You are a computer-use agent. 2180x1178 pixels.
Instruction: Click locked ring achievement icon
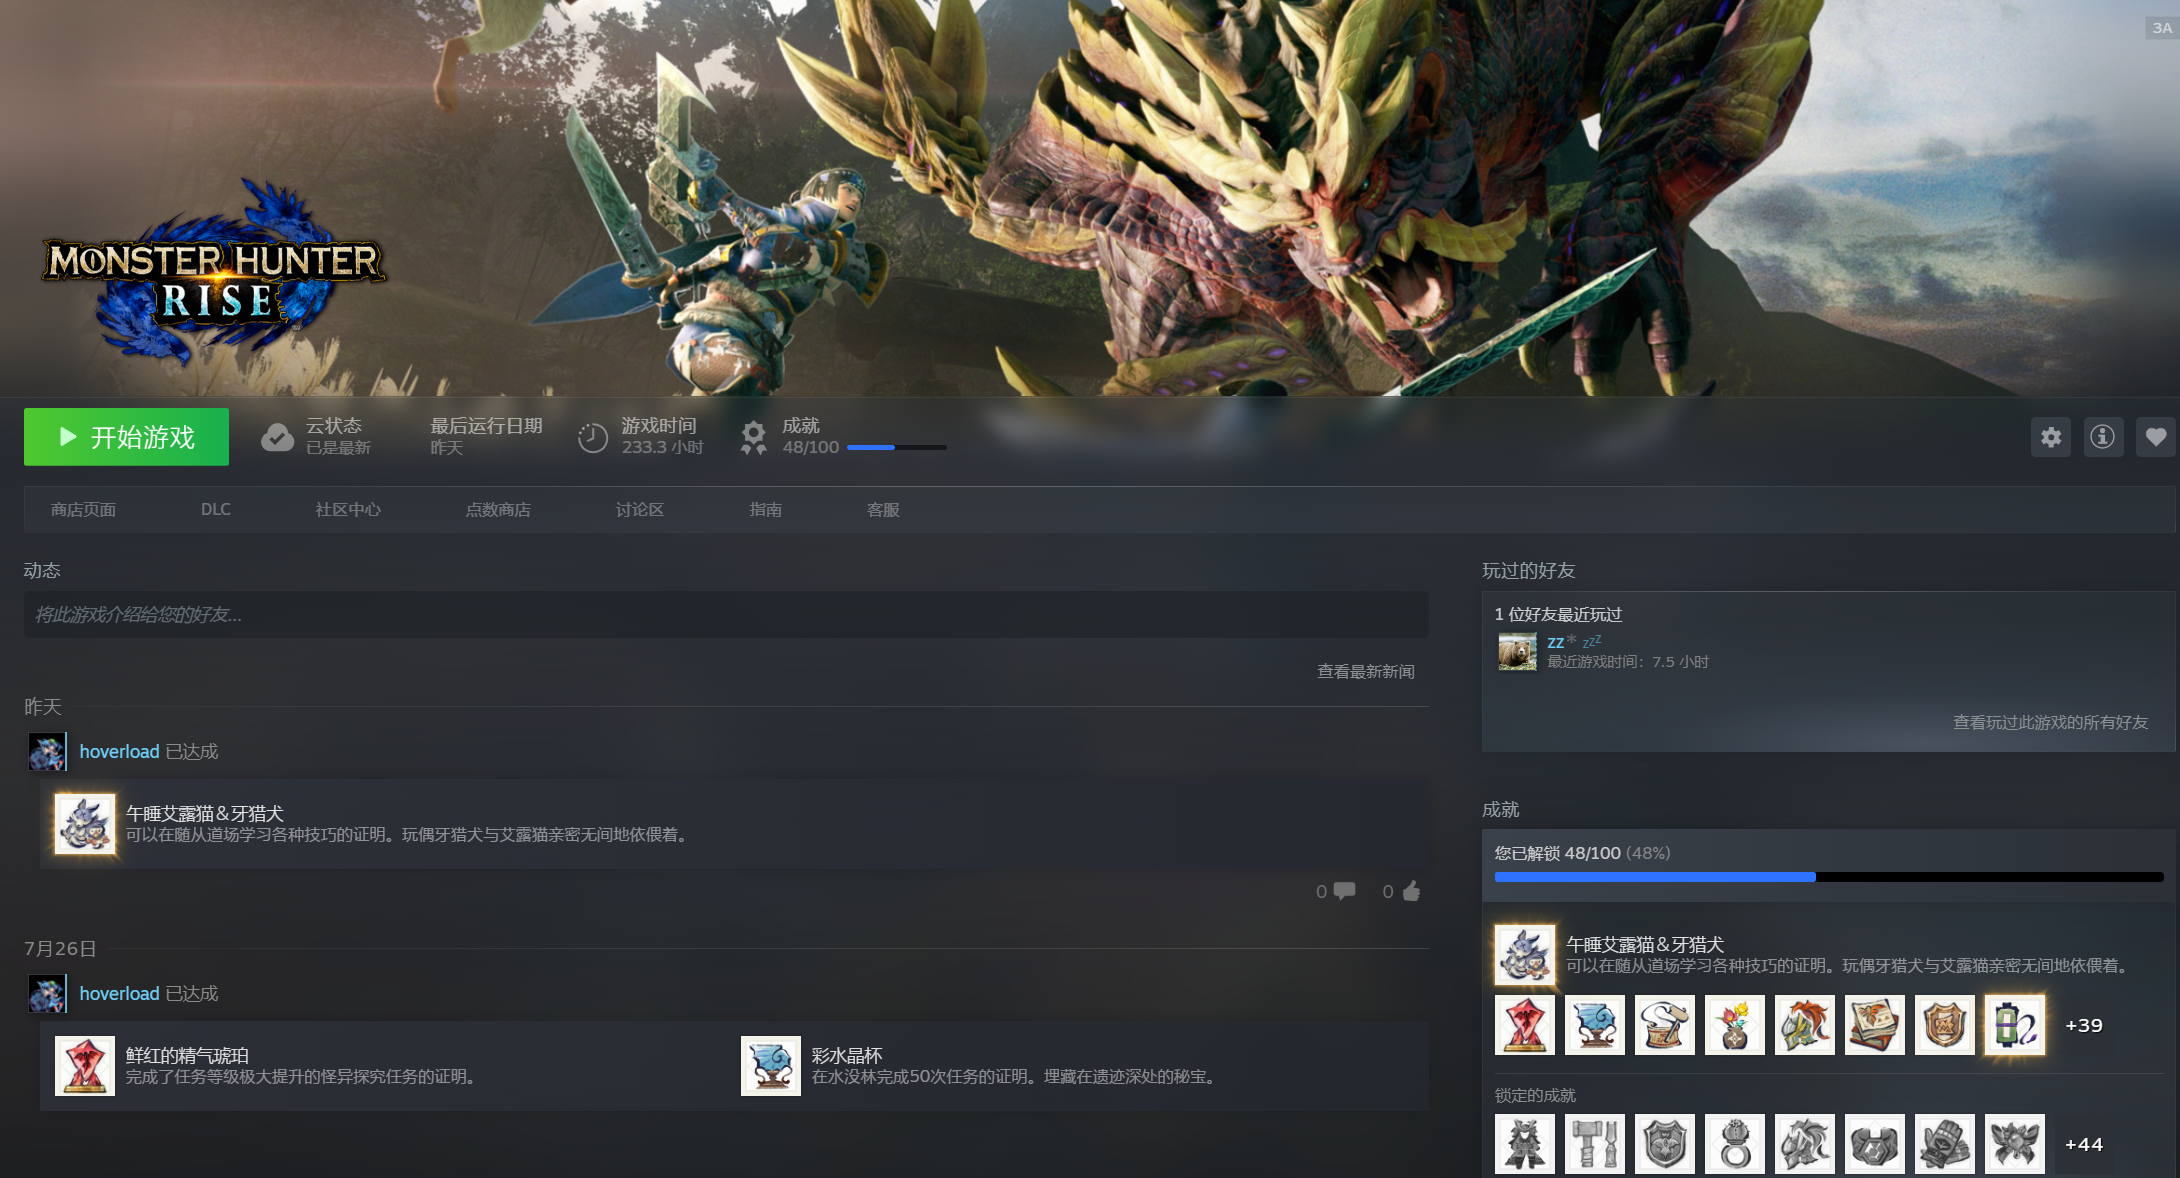pos(1735,1144)
